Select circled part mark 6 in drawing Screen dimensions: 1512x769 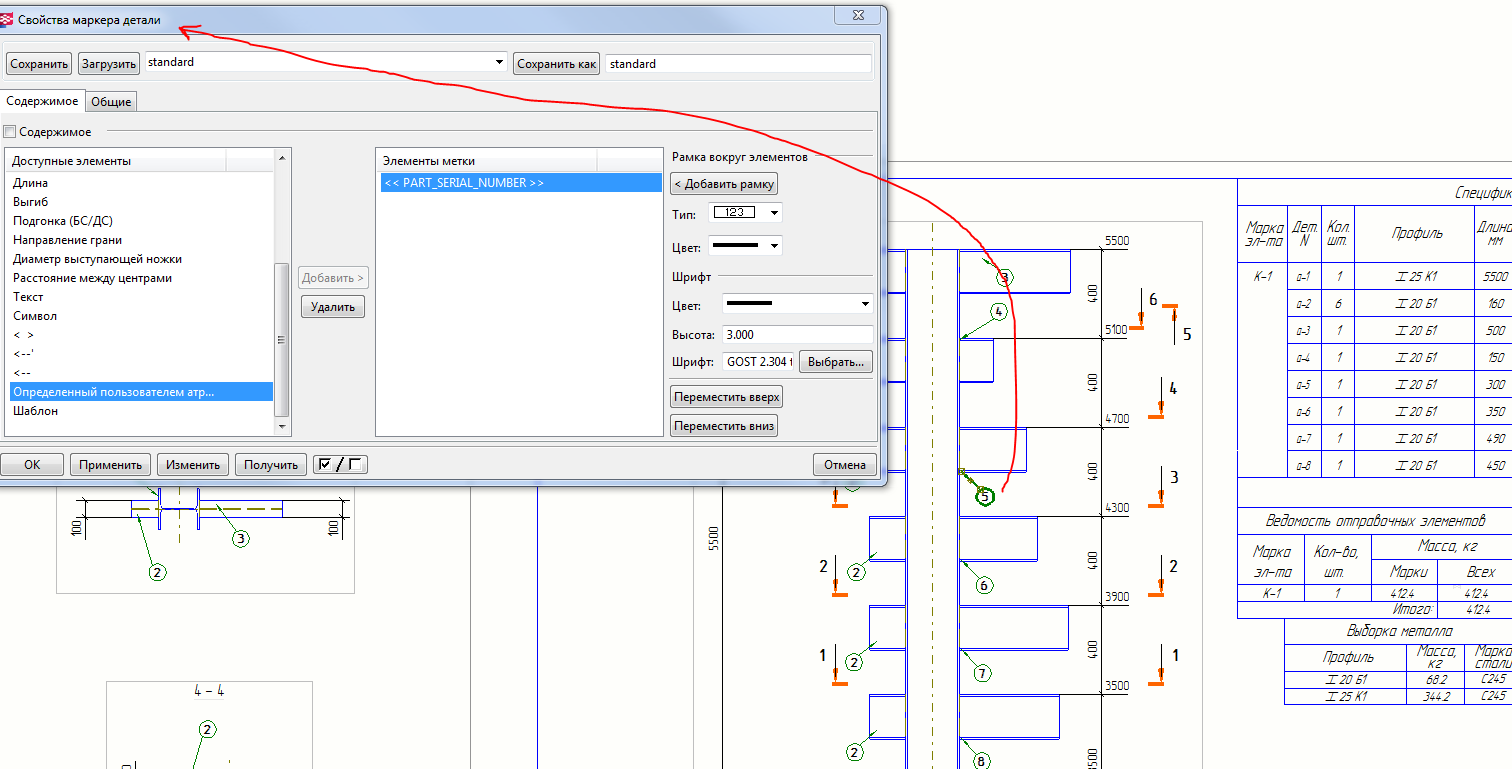pos(983,586)
